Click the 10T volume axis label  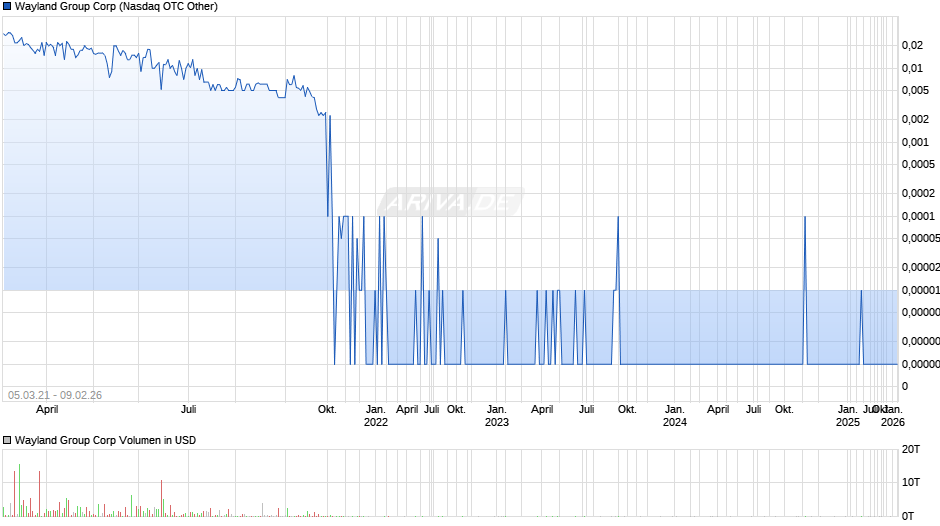coord(911,482)
